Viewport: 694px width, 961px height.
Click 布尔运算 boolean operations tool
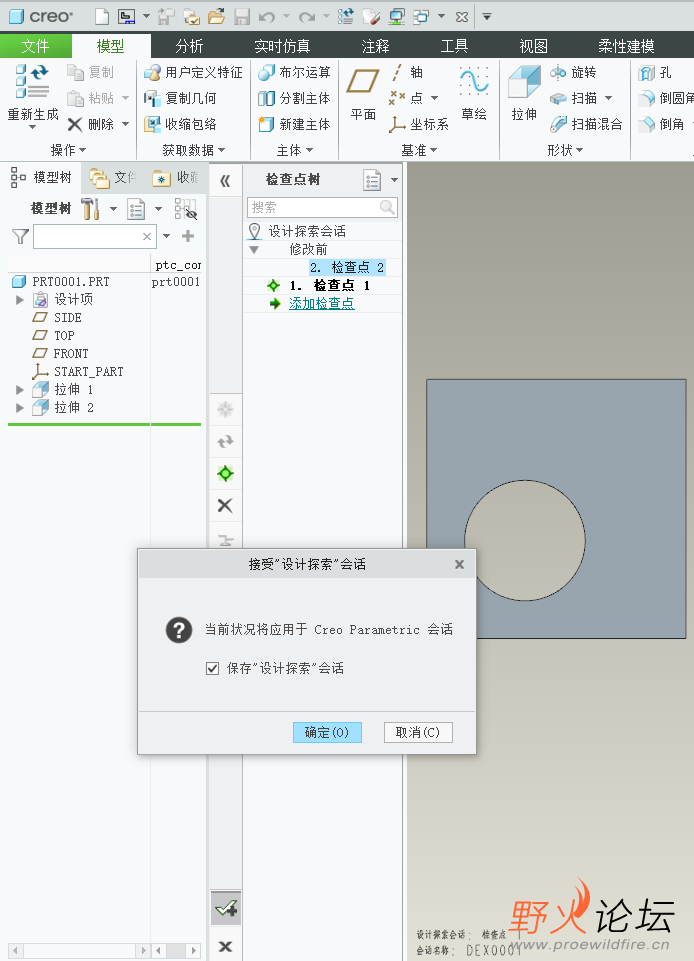click(x=294, y=72)
